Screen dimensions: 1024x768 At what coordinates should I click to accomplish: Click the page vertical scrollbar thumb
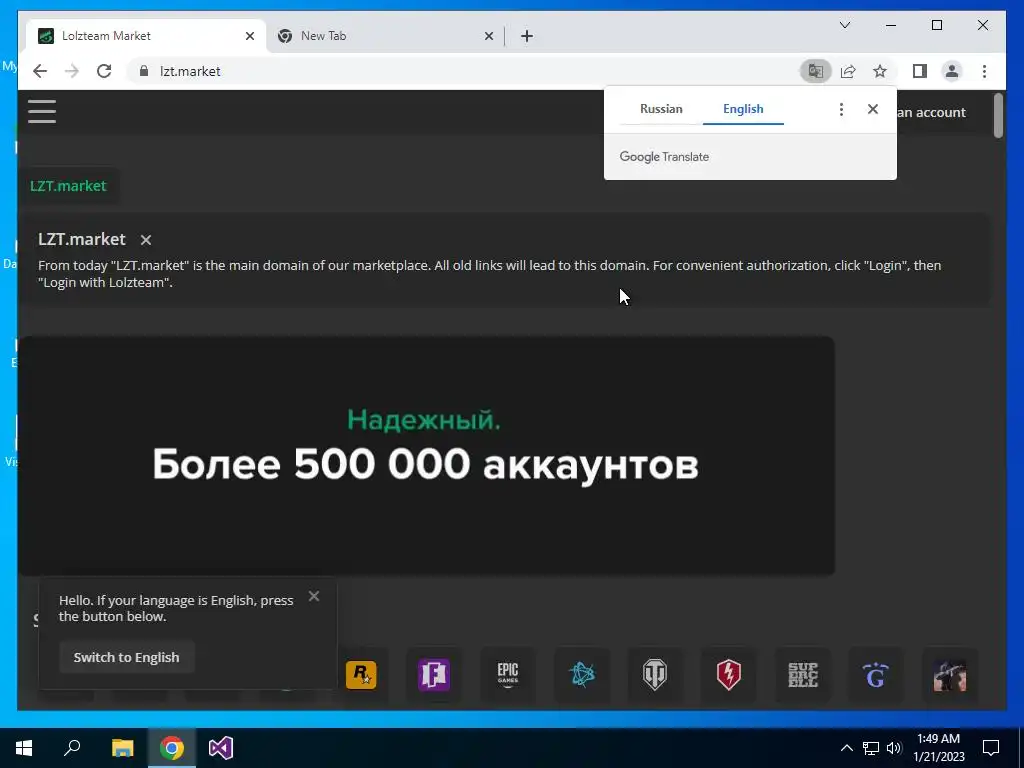click(998, 116)
